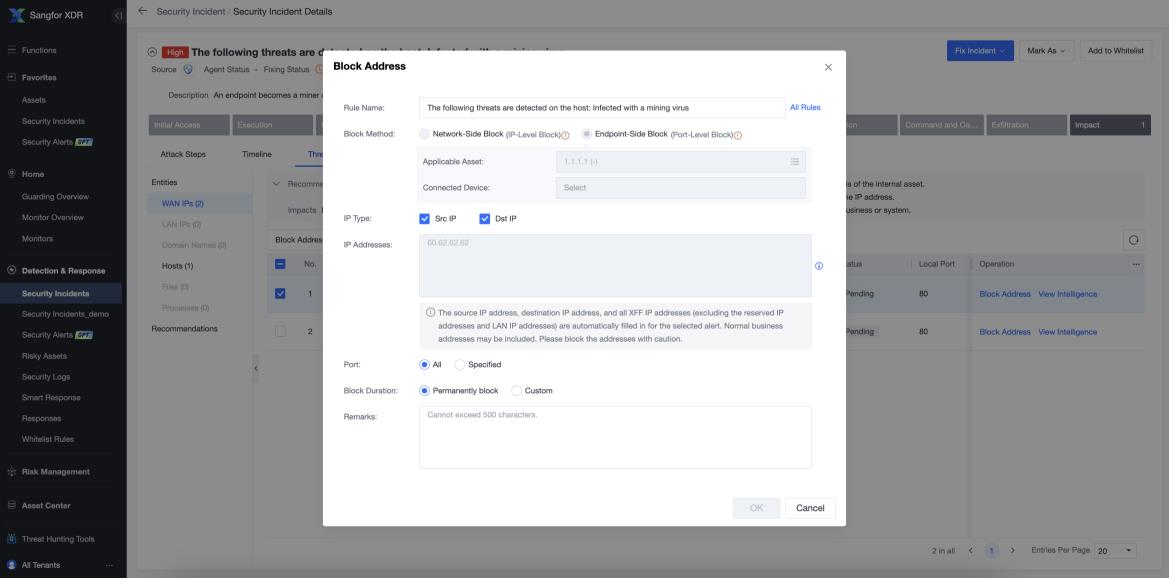Open the Entries Per Page dropdown
The height and width of the screenshot is (578, 1169).
coord(1115,550)
